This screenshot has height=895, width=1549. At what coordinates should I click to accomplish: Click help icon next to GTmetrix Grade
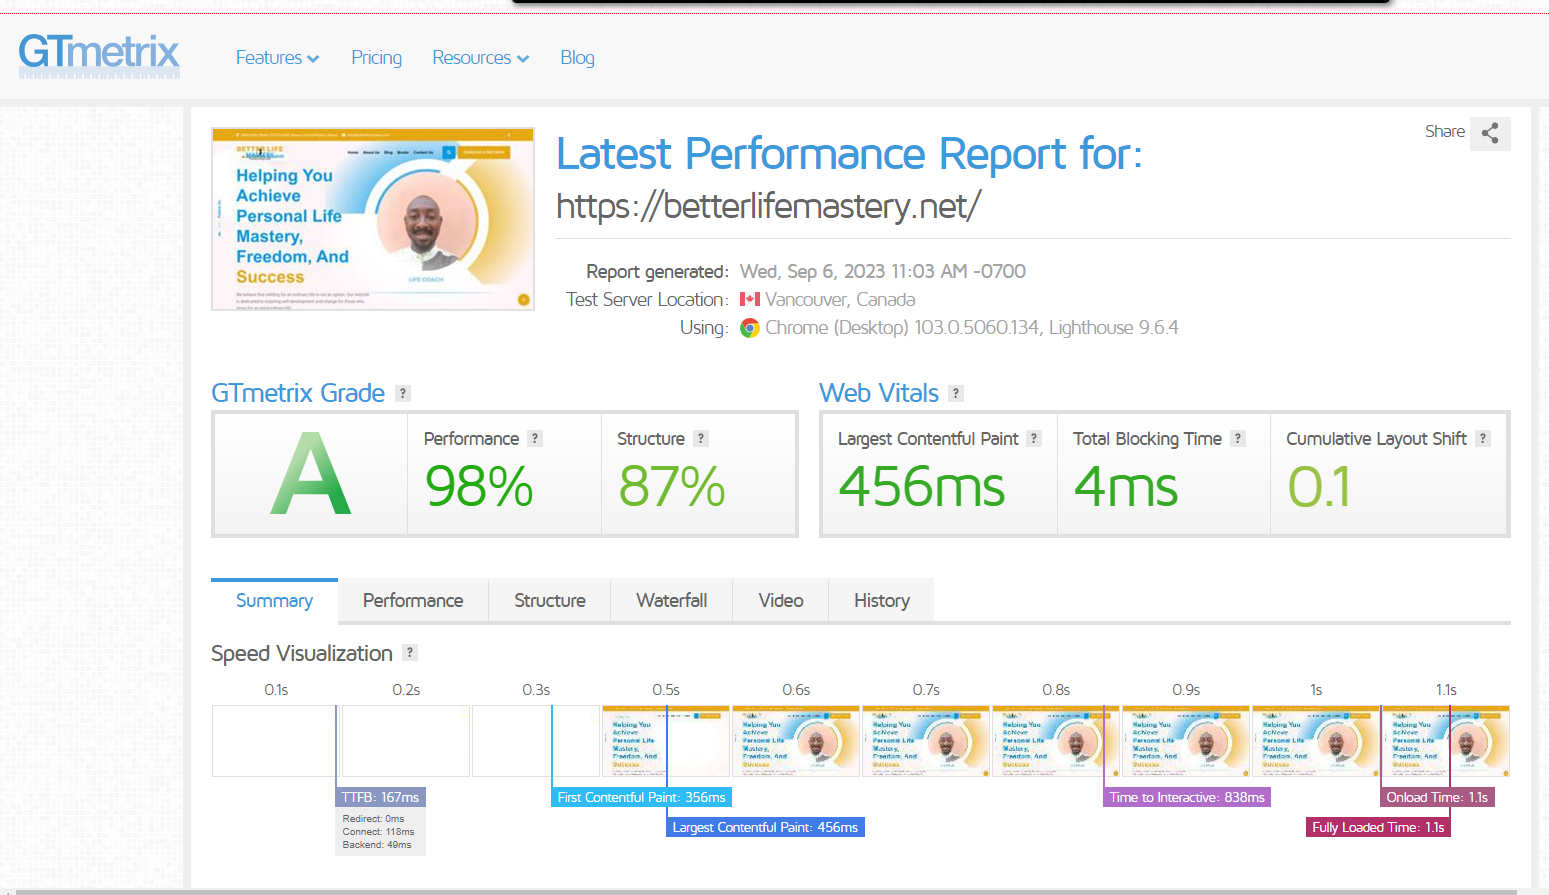[x=403, y=394]
